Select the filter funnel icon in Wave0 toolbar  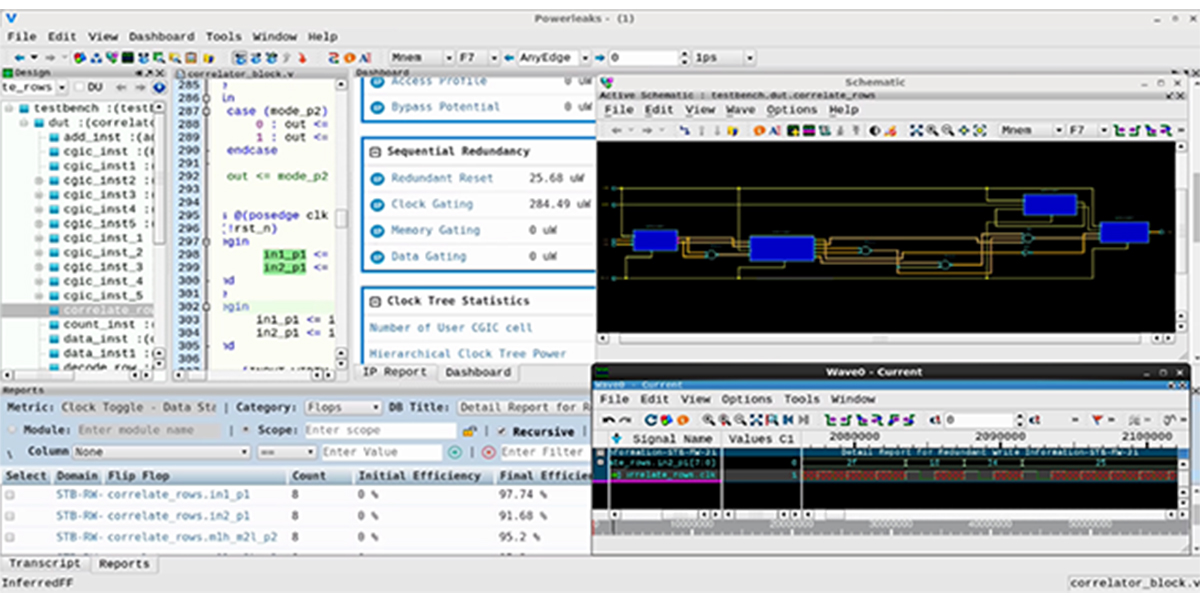point(1097,420)
